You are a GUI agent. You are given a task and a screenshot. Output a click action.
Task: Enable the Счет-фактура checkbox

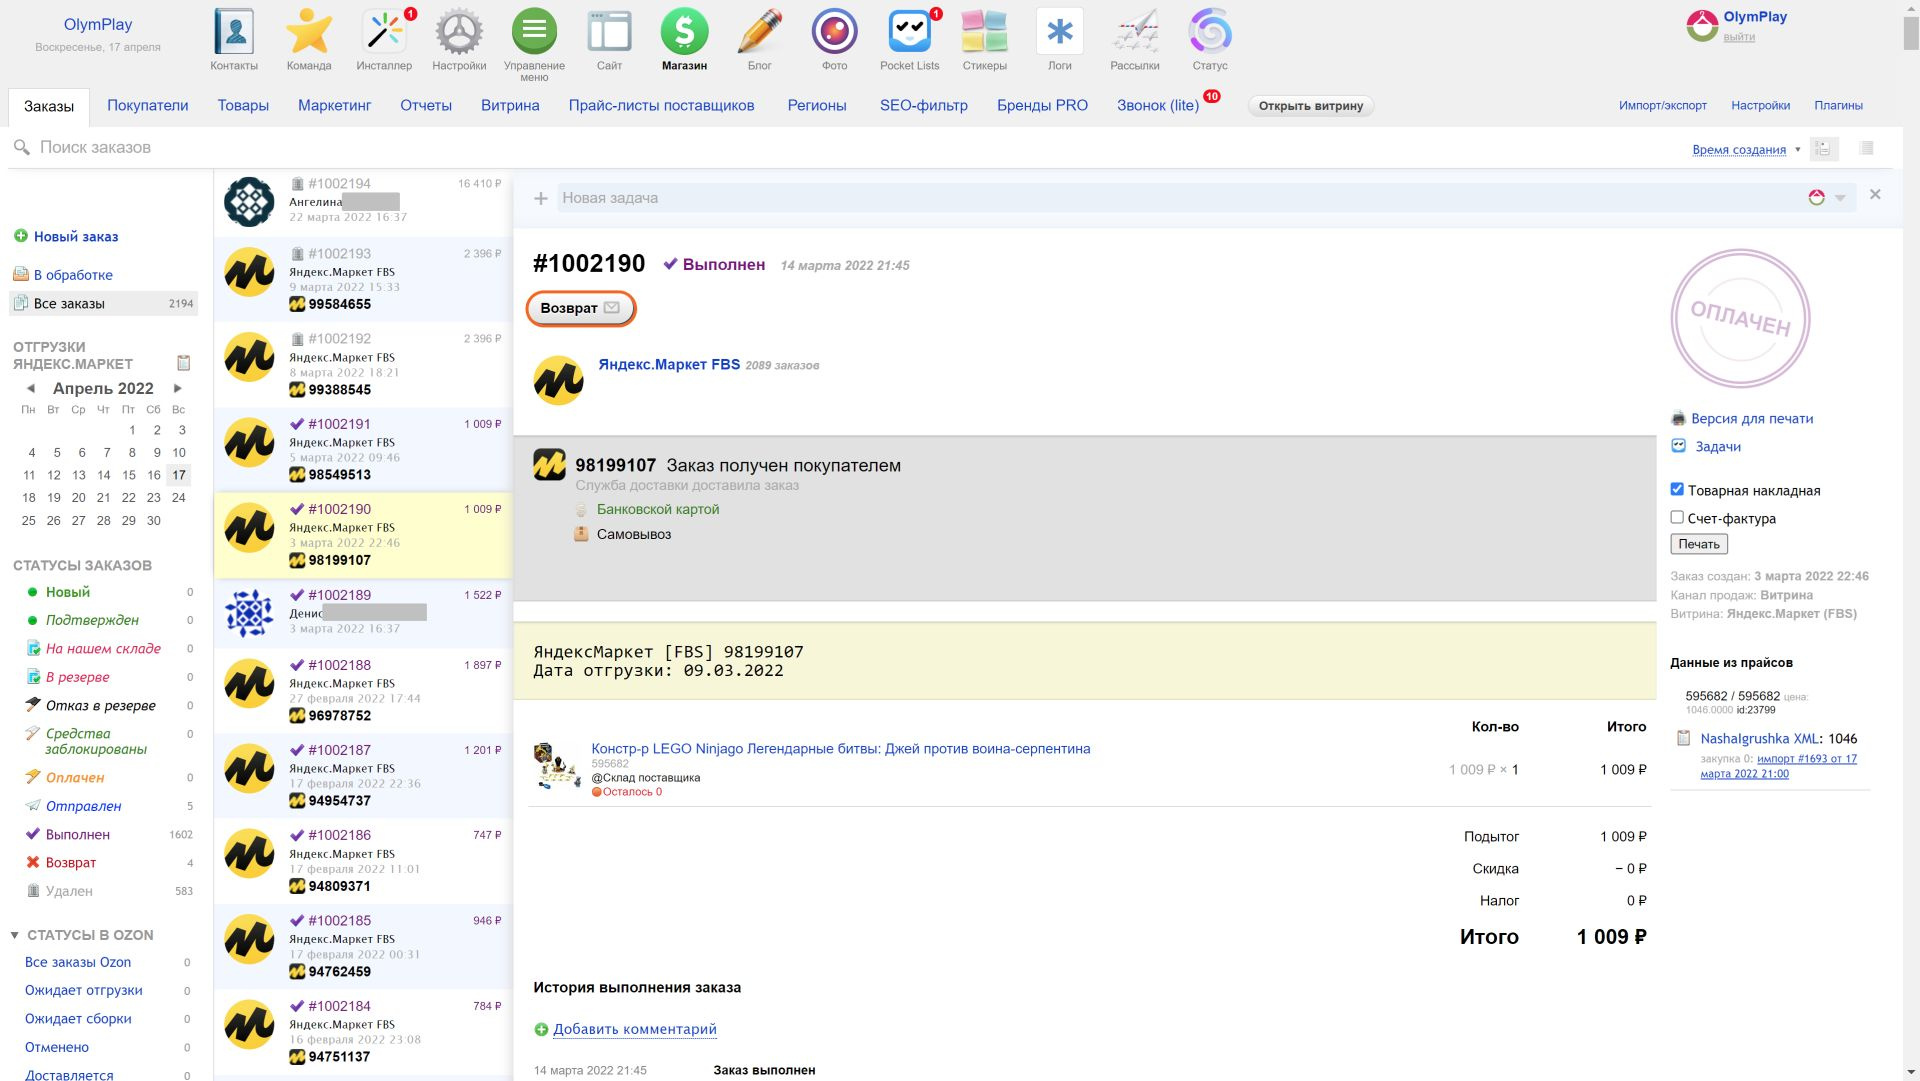[x=1677, y=517]
